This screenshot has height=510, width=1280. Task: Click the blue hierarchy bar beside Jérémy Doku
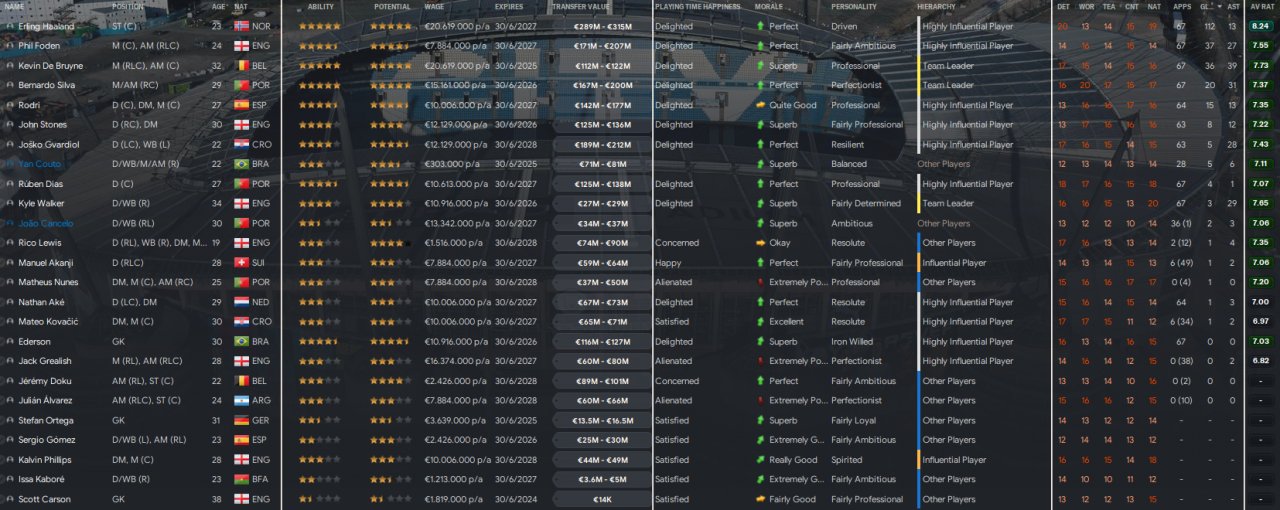pyautogui.click(x=918, y=381)
